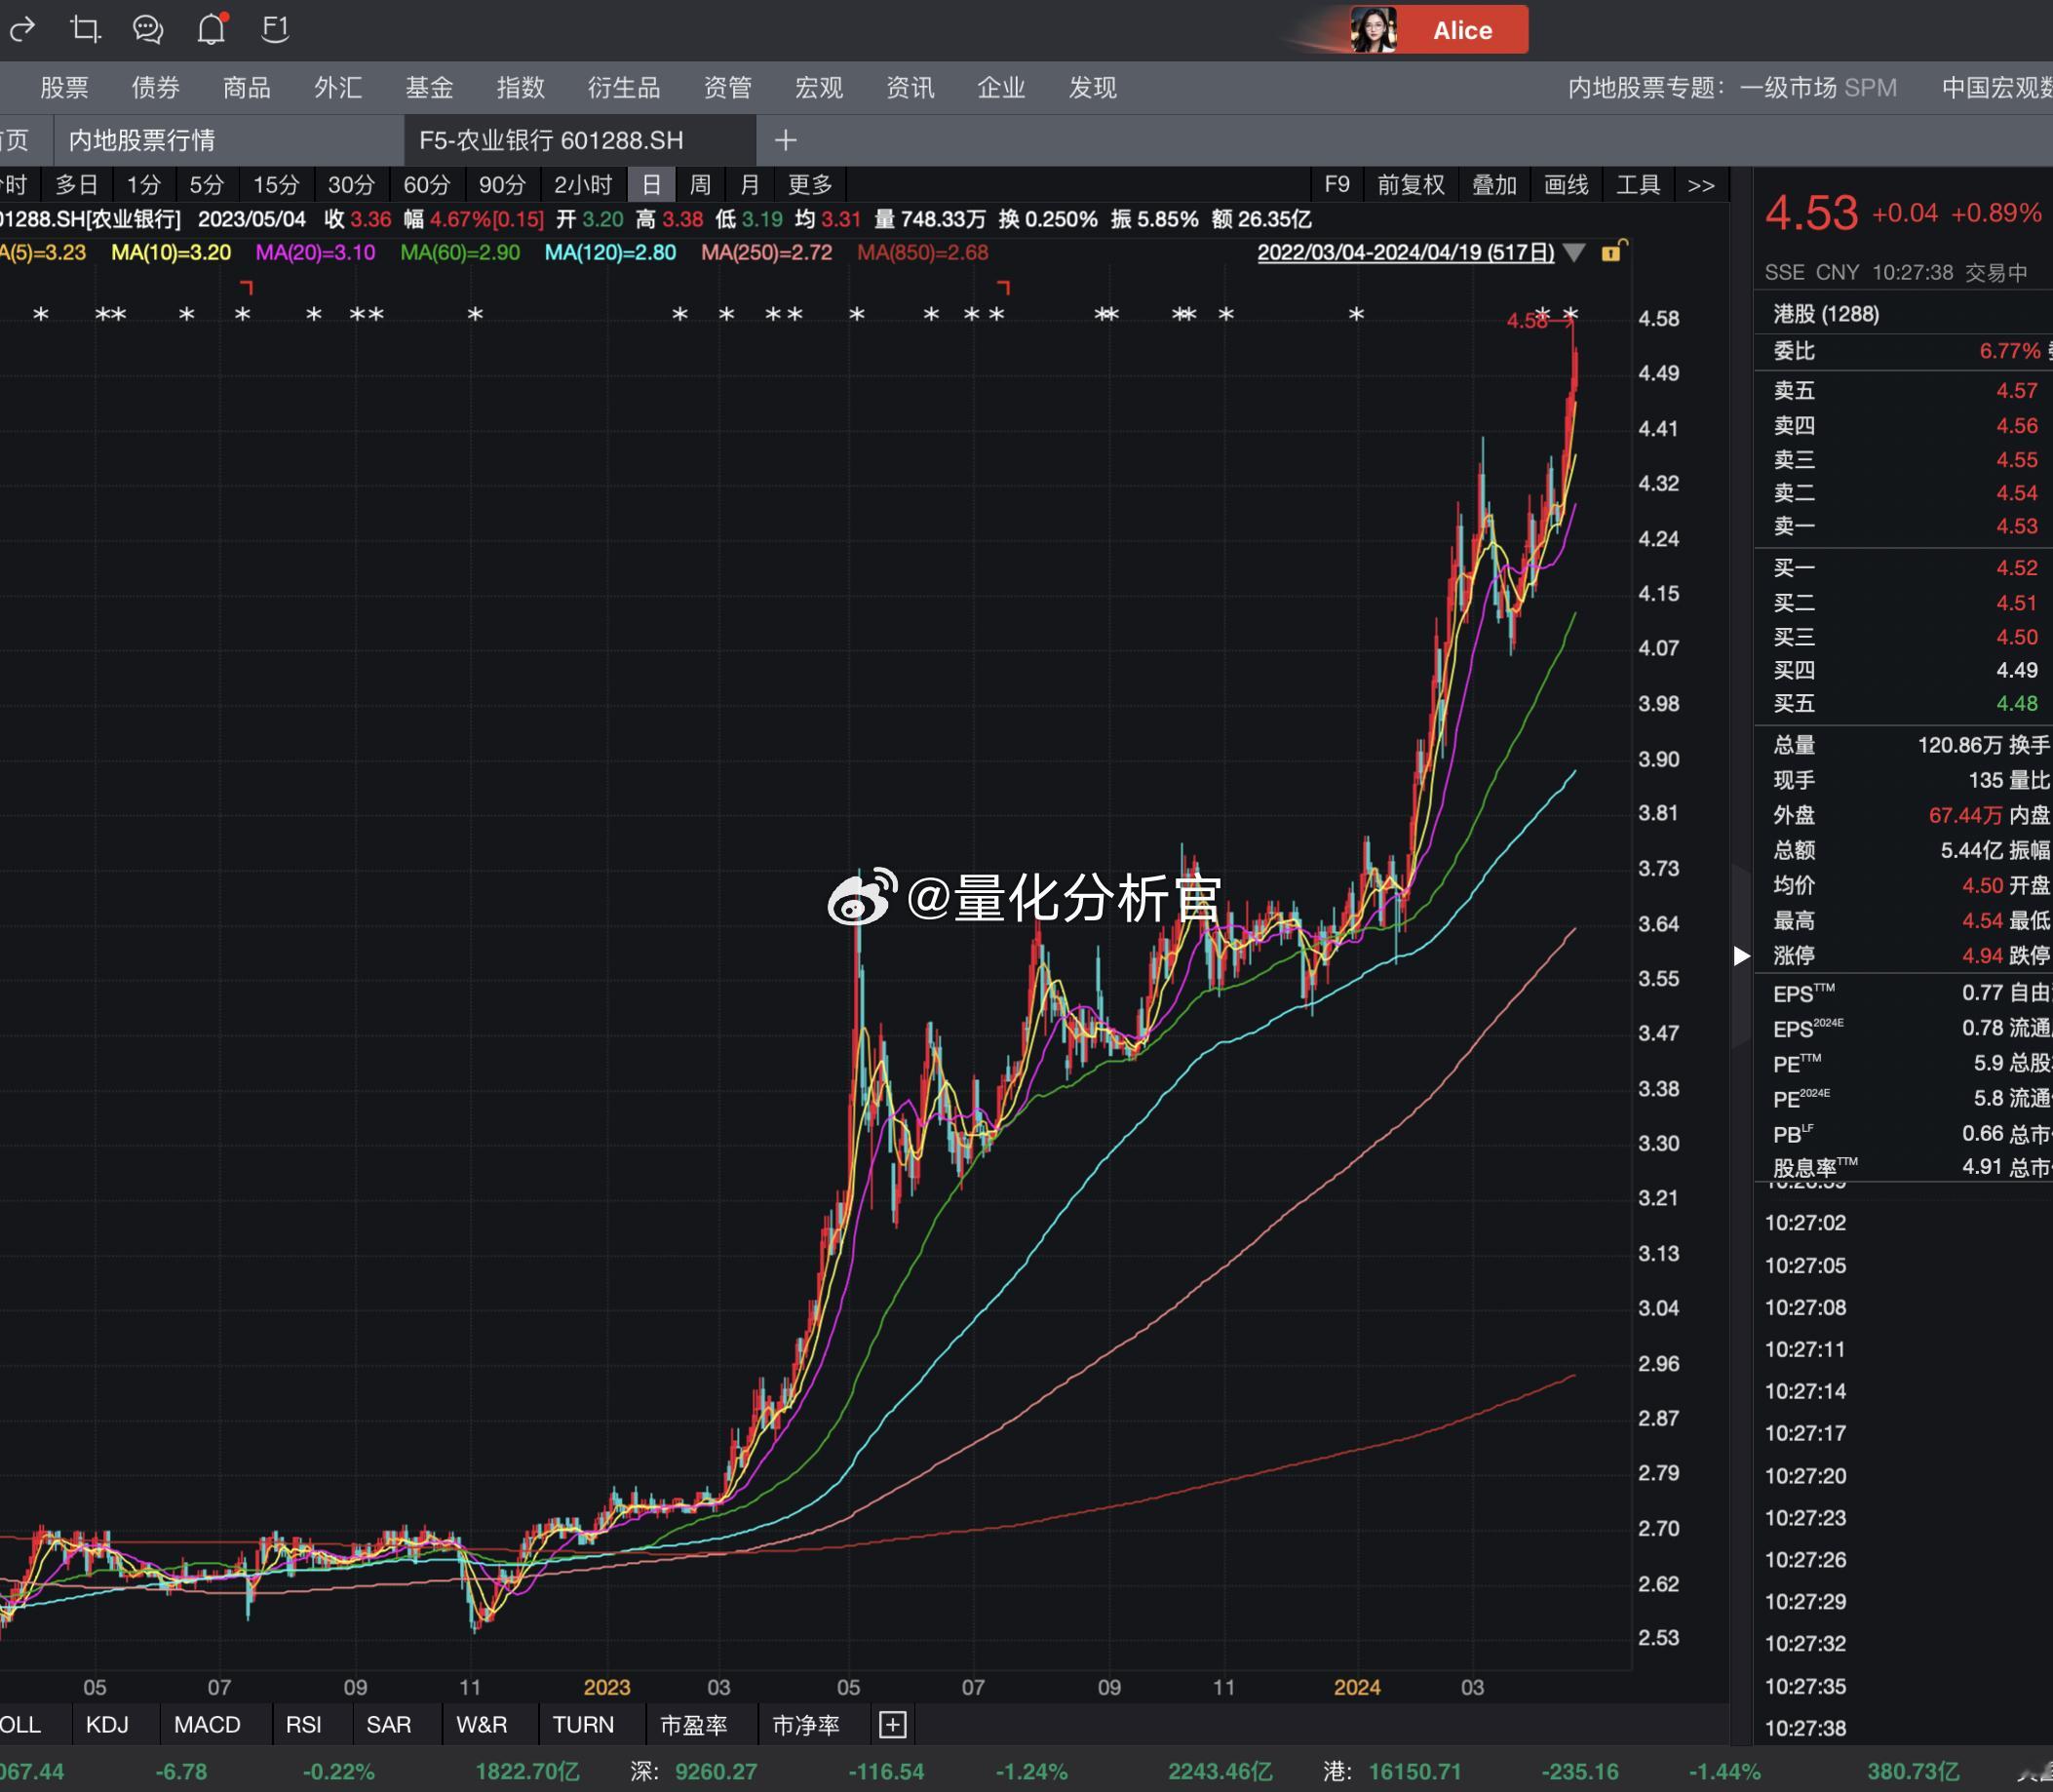The width and height of the screenshot is (2053, 1792).
Task: Open 企业 menu
Action: point(1001,88)
